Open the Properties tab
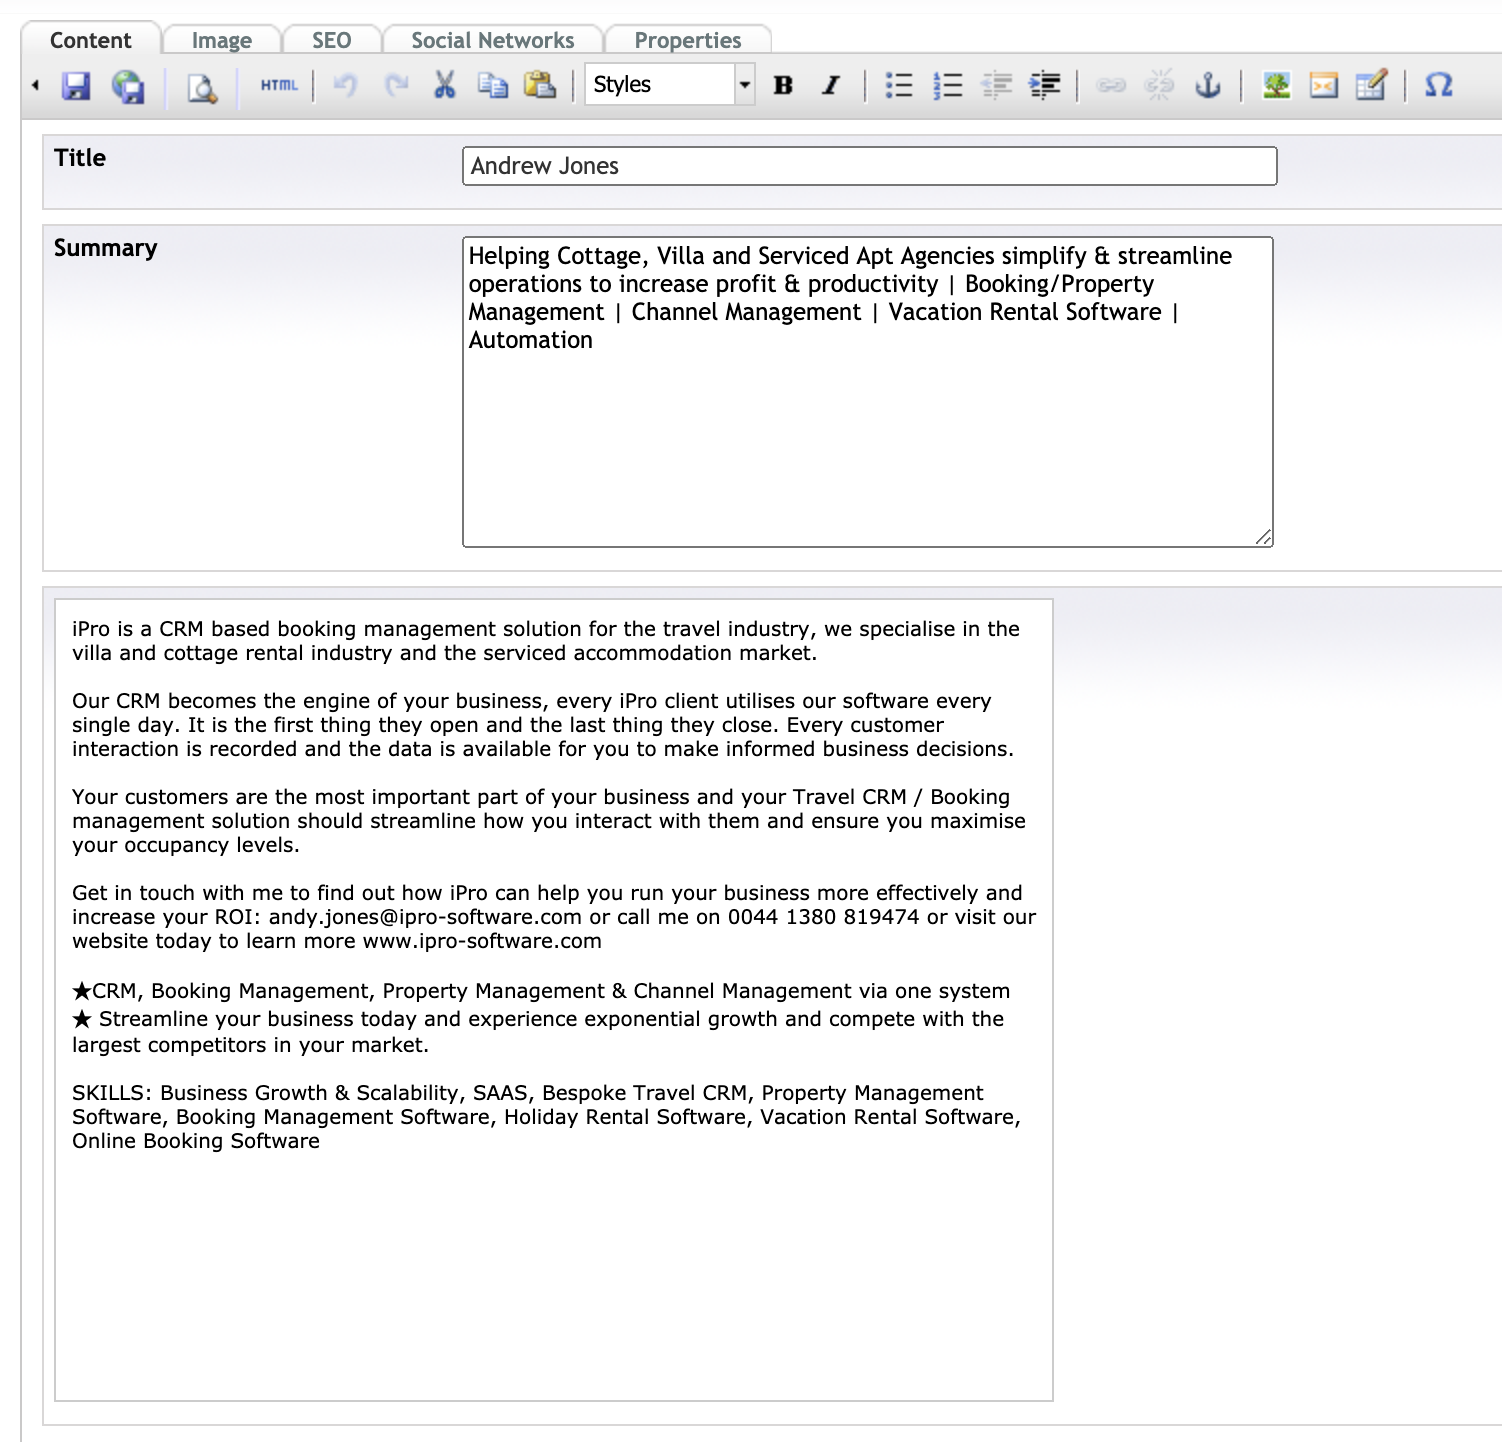 tap(687, 40)
